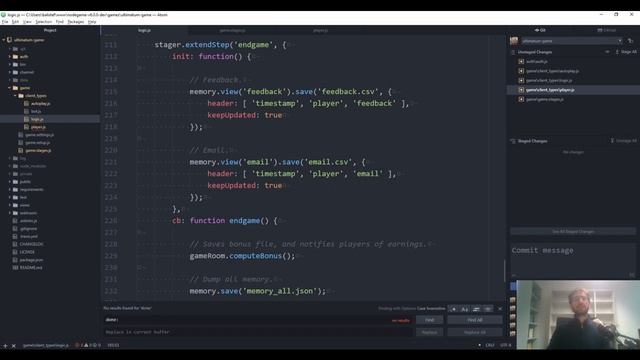Switch to the logic.js editor tab
This screenshot has width=640, height=360.
[x=144, y=31]
